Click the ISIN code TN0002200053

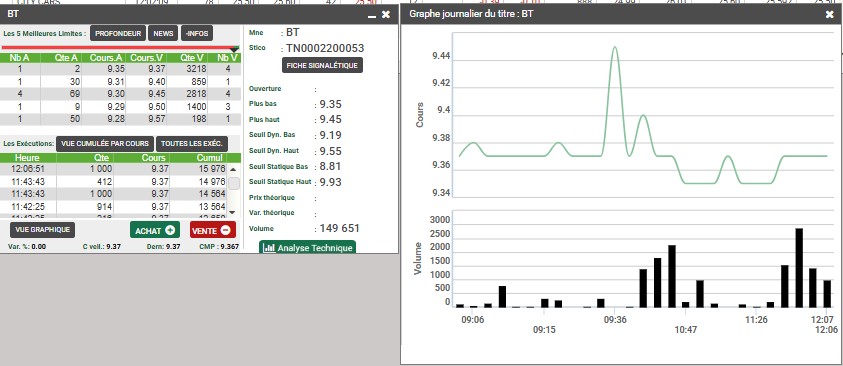point(325,48)
